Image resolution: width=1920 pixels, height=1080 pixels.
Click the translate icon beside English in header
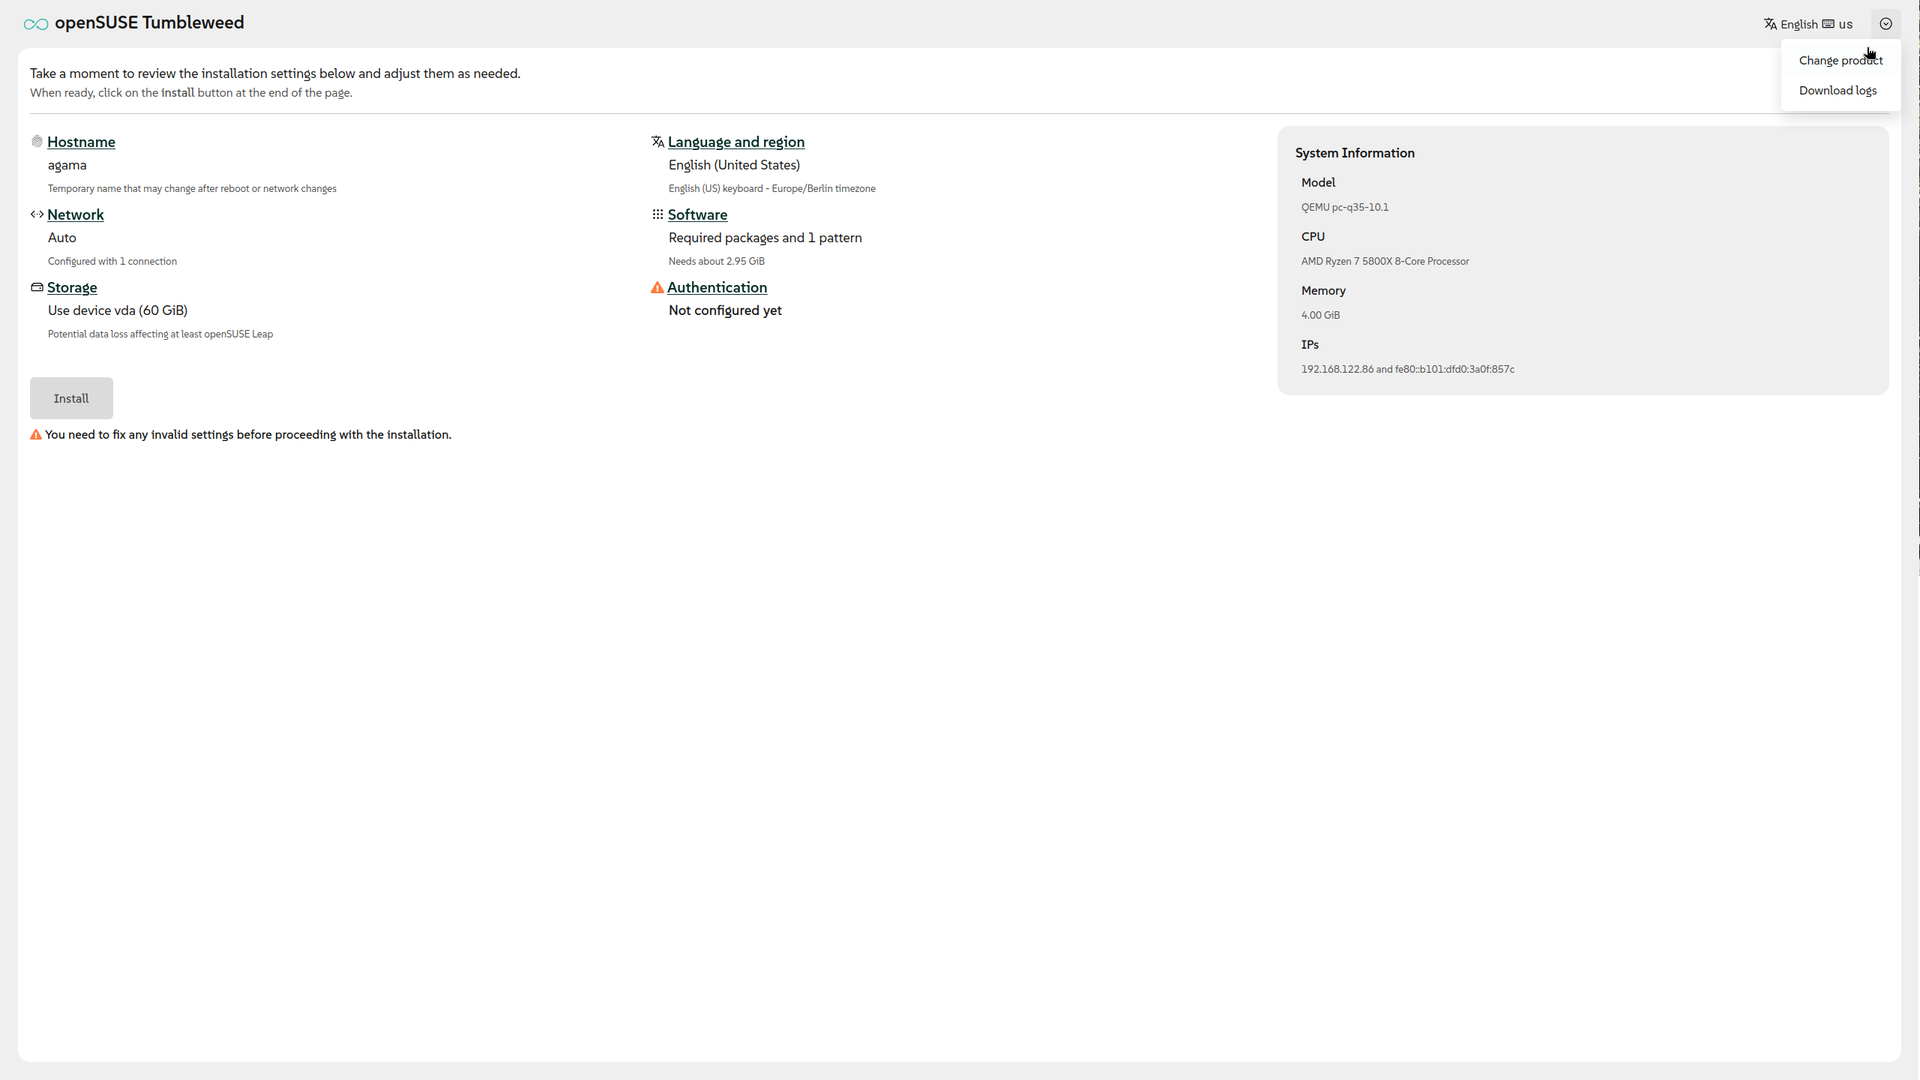(1770, 24)
